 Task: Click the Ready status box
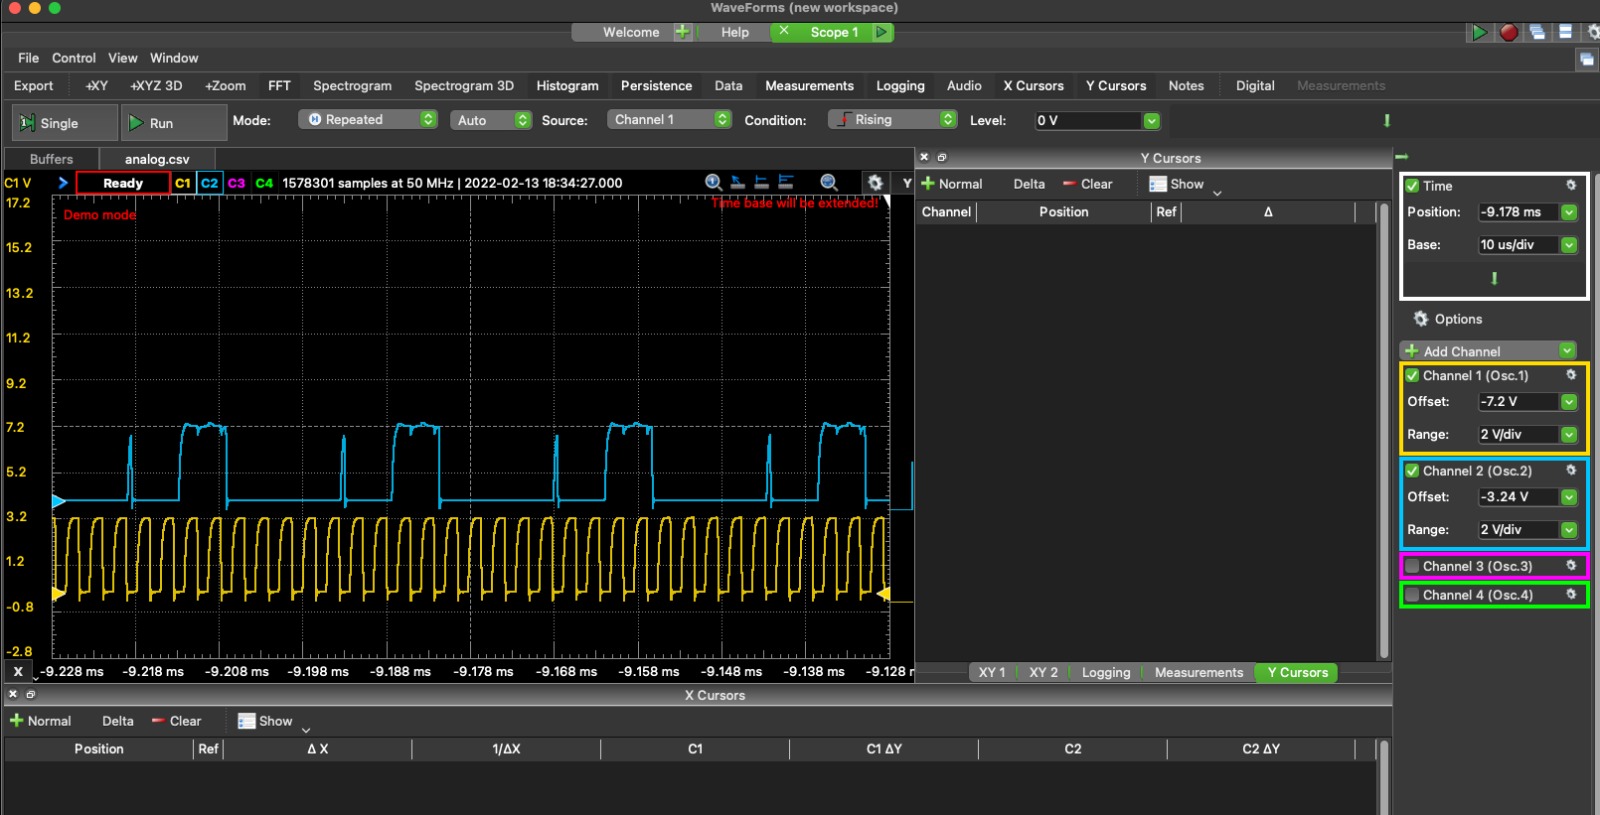tap(122, 183)
